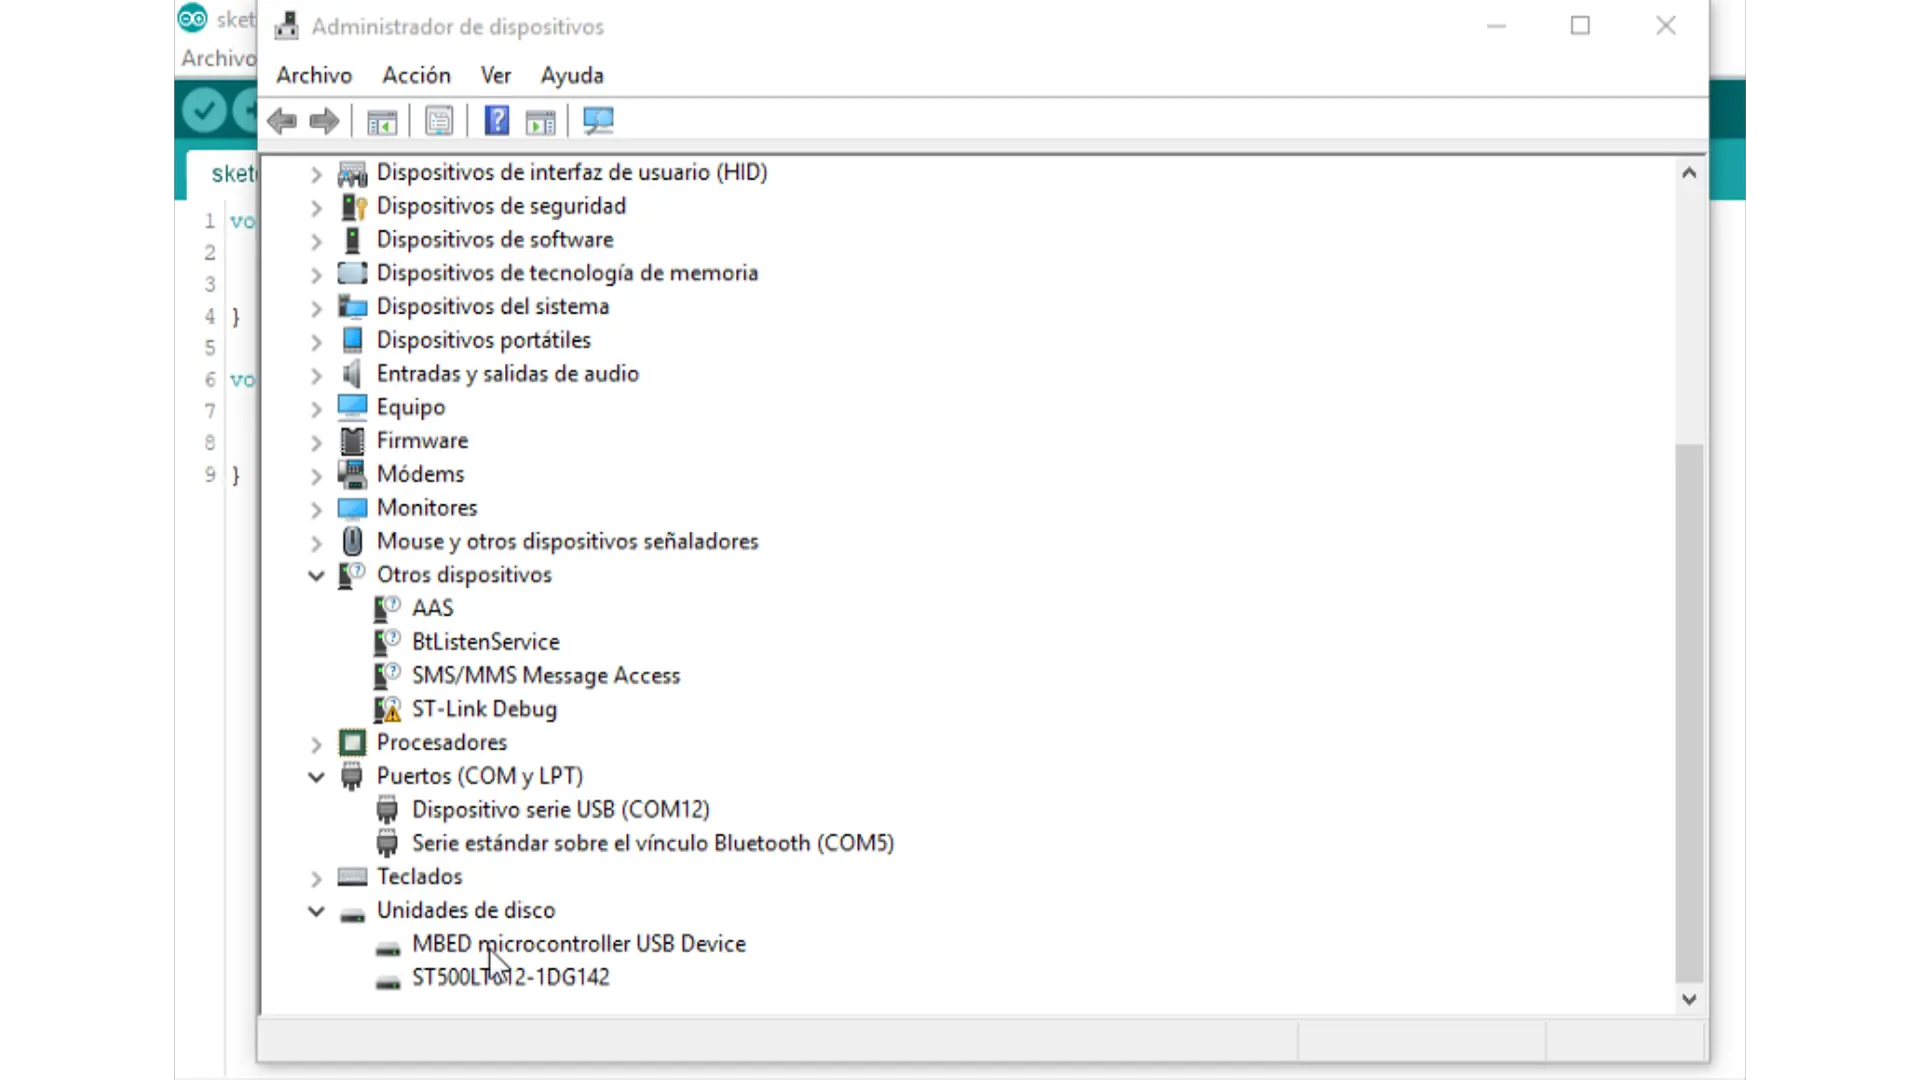1920x1080 pixels.
Task: Expand the Equipo node
Action: pos(316,409)
